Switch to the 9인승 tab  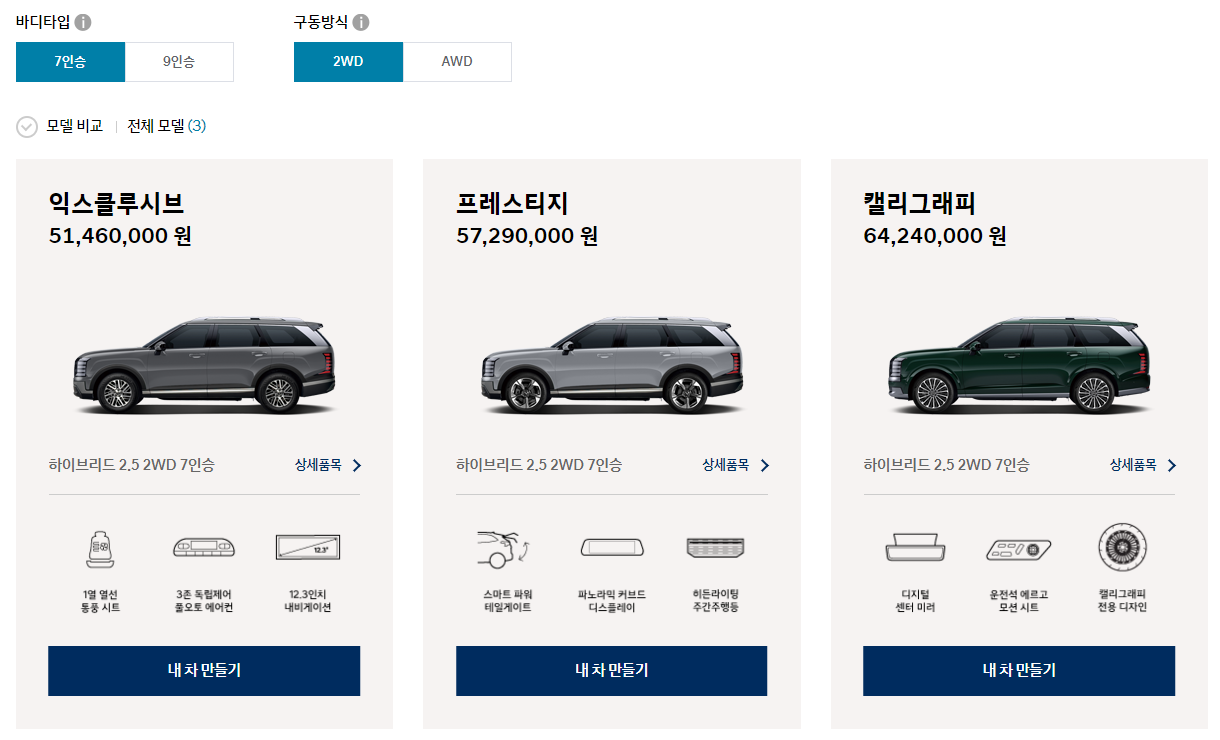179,61
